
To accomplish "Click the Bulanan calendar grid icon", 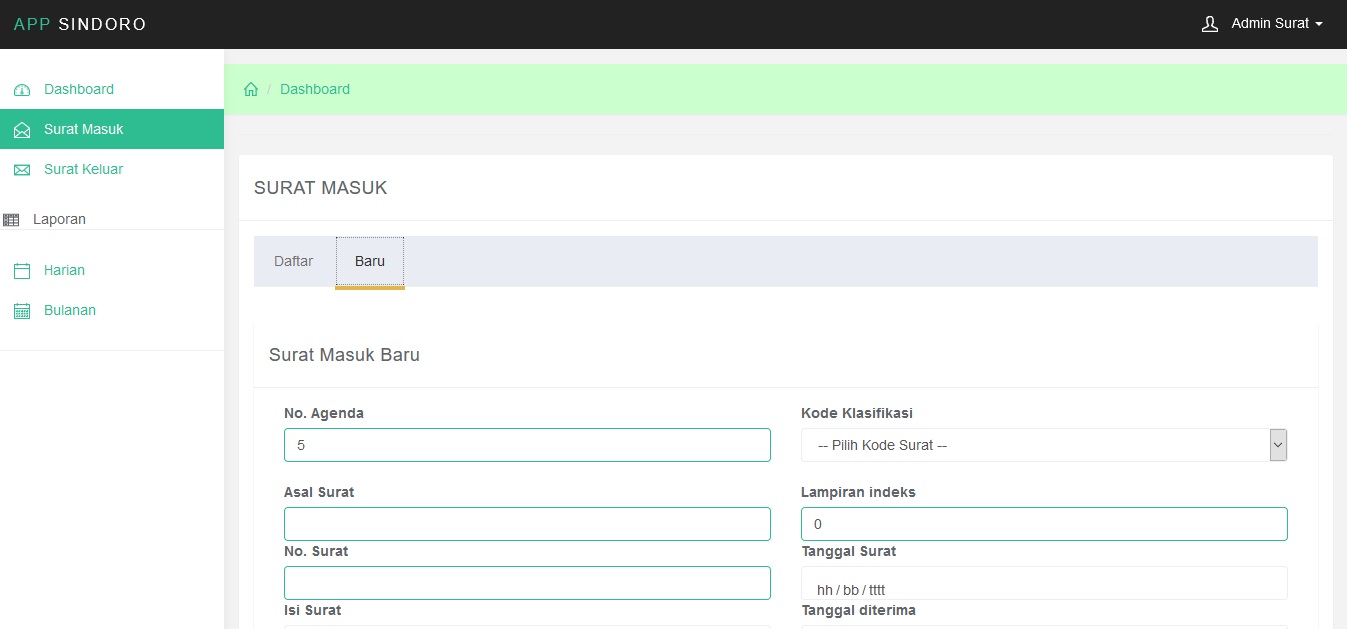I will pos(22,311).
